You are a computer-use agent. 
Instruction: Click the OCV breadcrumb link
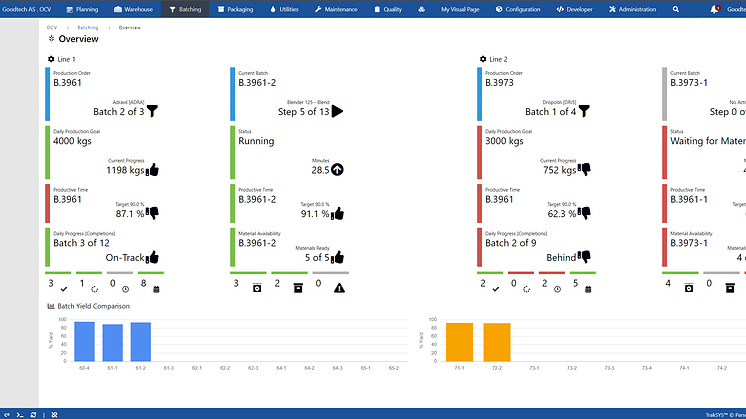click(51, 27)
